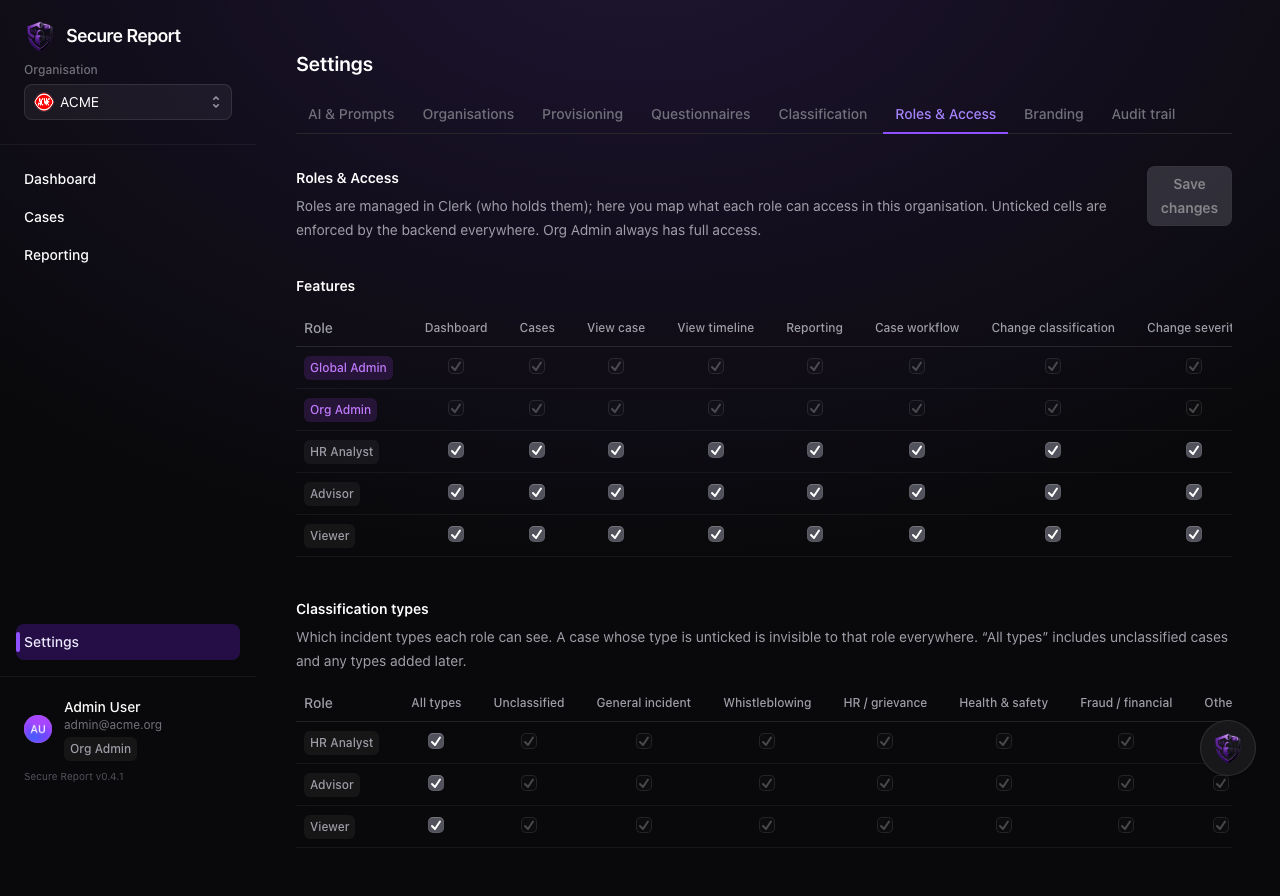This screenshot has height=896, width=1280.
Task: Untick Dashboard access for HR Analyst
Action: click(456, 450)
